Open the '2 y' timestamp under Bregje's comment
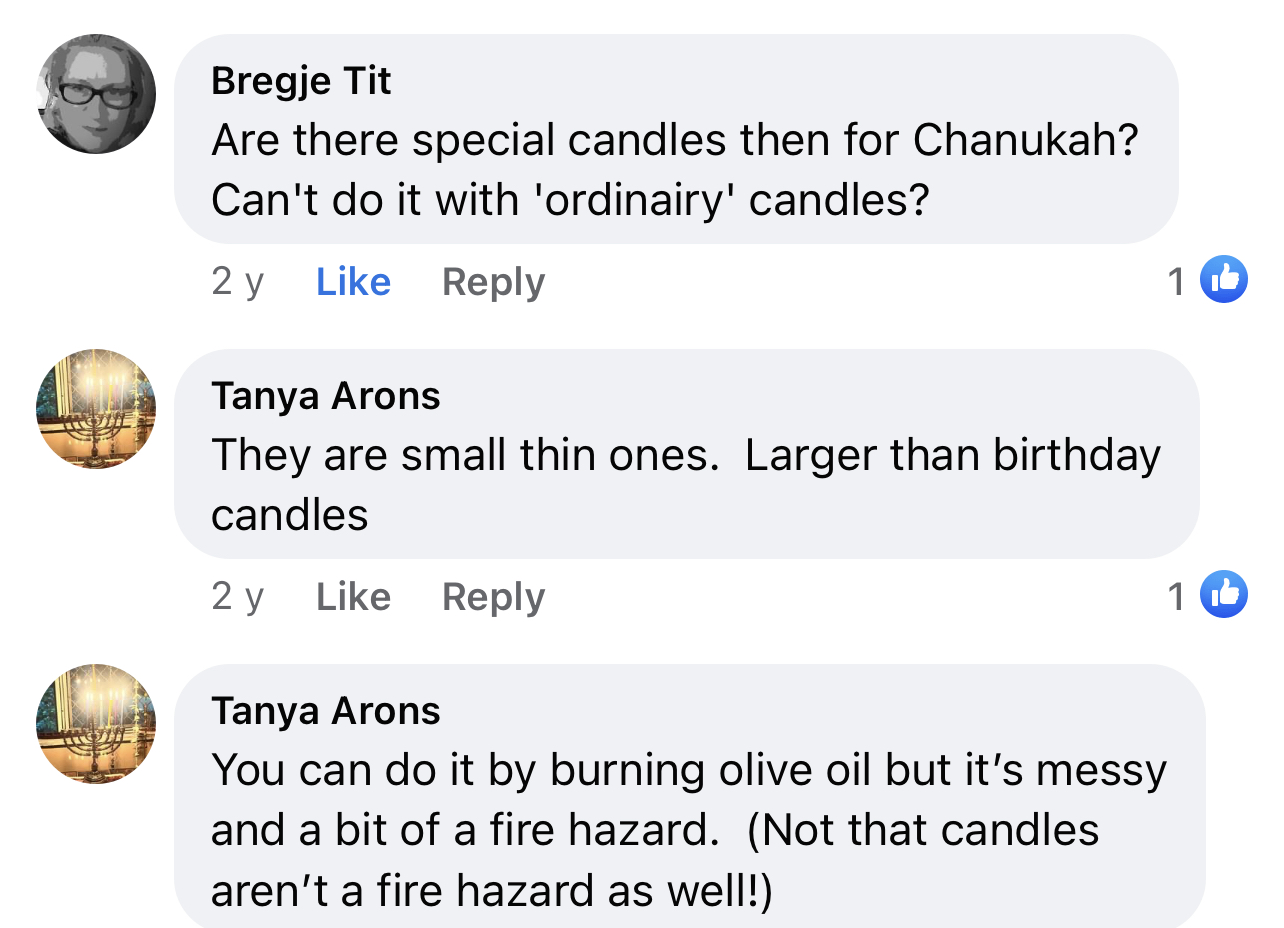 coord(238,283)
